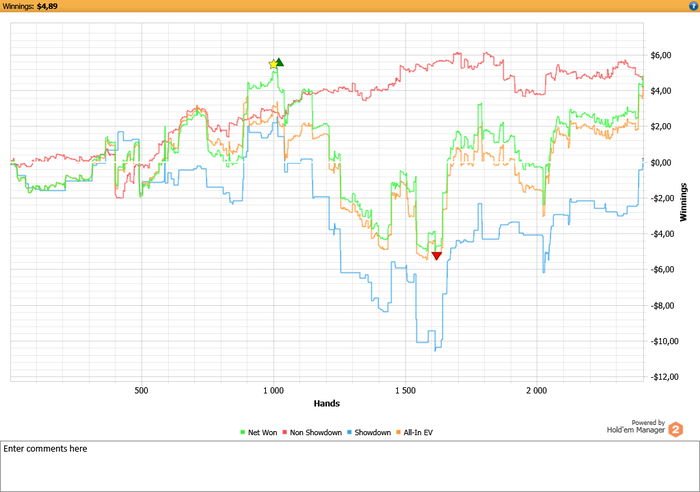Click the $0,00 y-axis label
700x492 pixels.
click(x=661, y=163)
